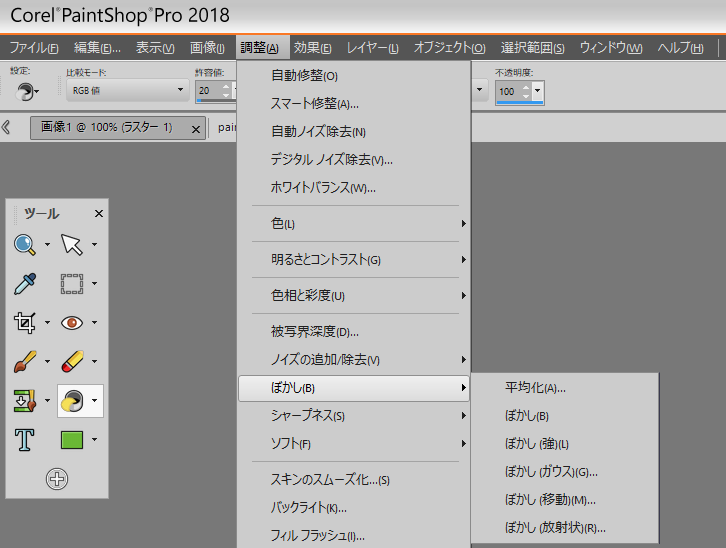Open the 不透明度 slider dropdown arrow

point(538,91)
